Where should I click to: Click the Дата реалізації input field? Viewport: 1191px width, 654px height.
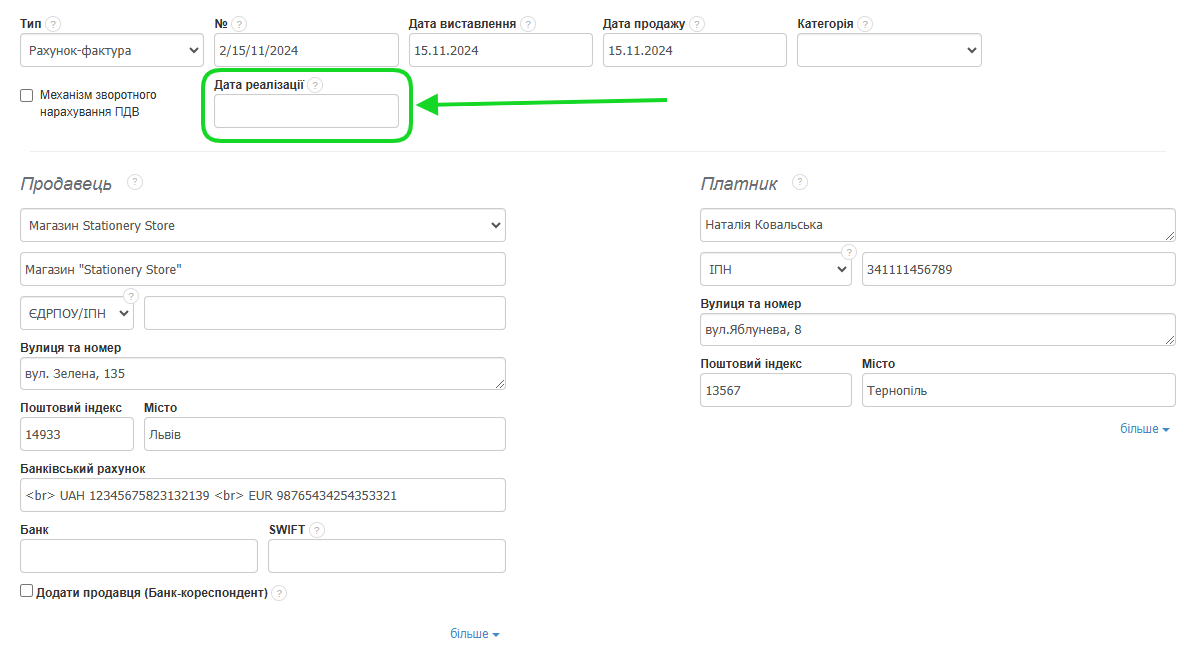(306, 111)
